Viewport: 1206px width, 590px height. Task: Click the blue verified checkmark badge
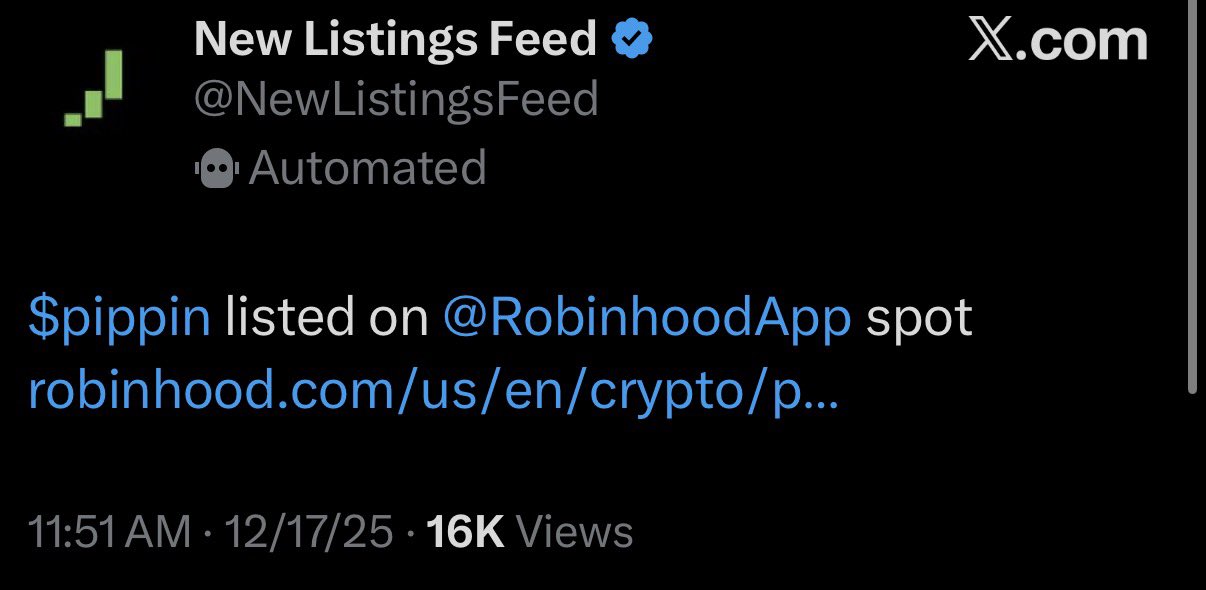pos(632,39)
